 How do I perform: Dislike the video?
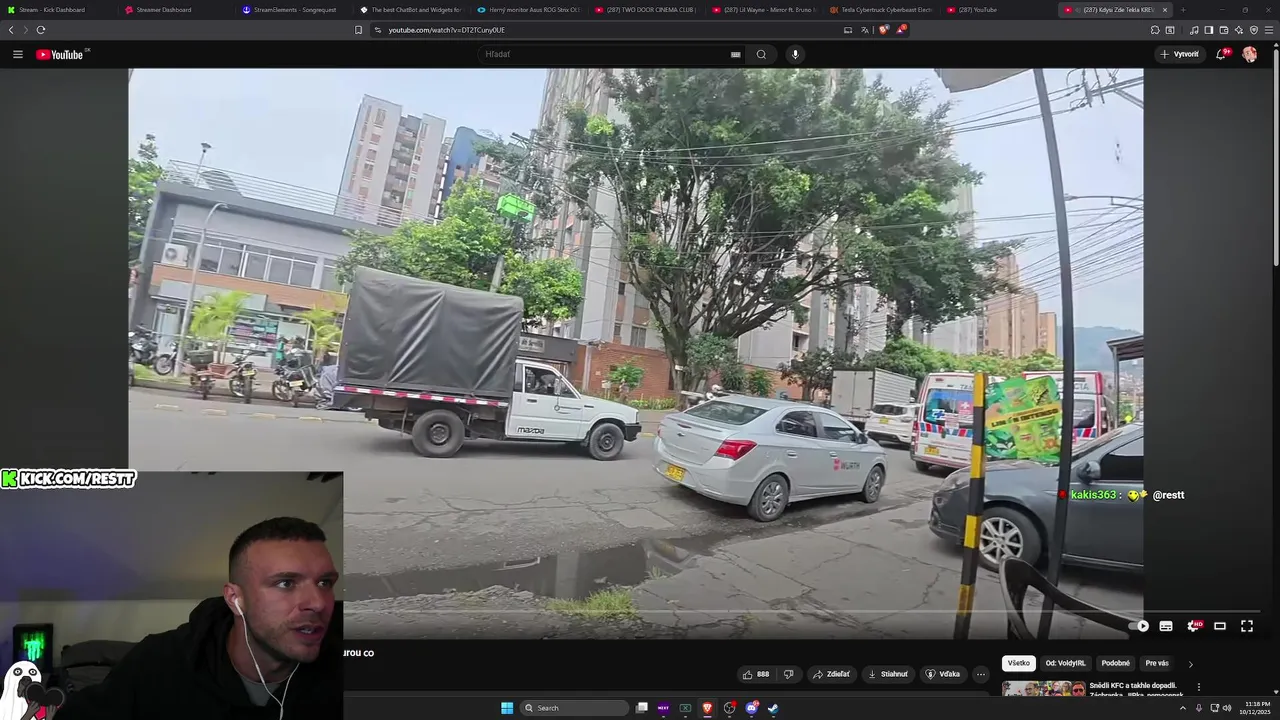(788, 674)
